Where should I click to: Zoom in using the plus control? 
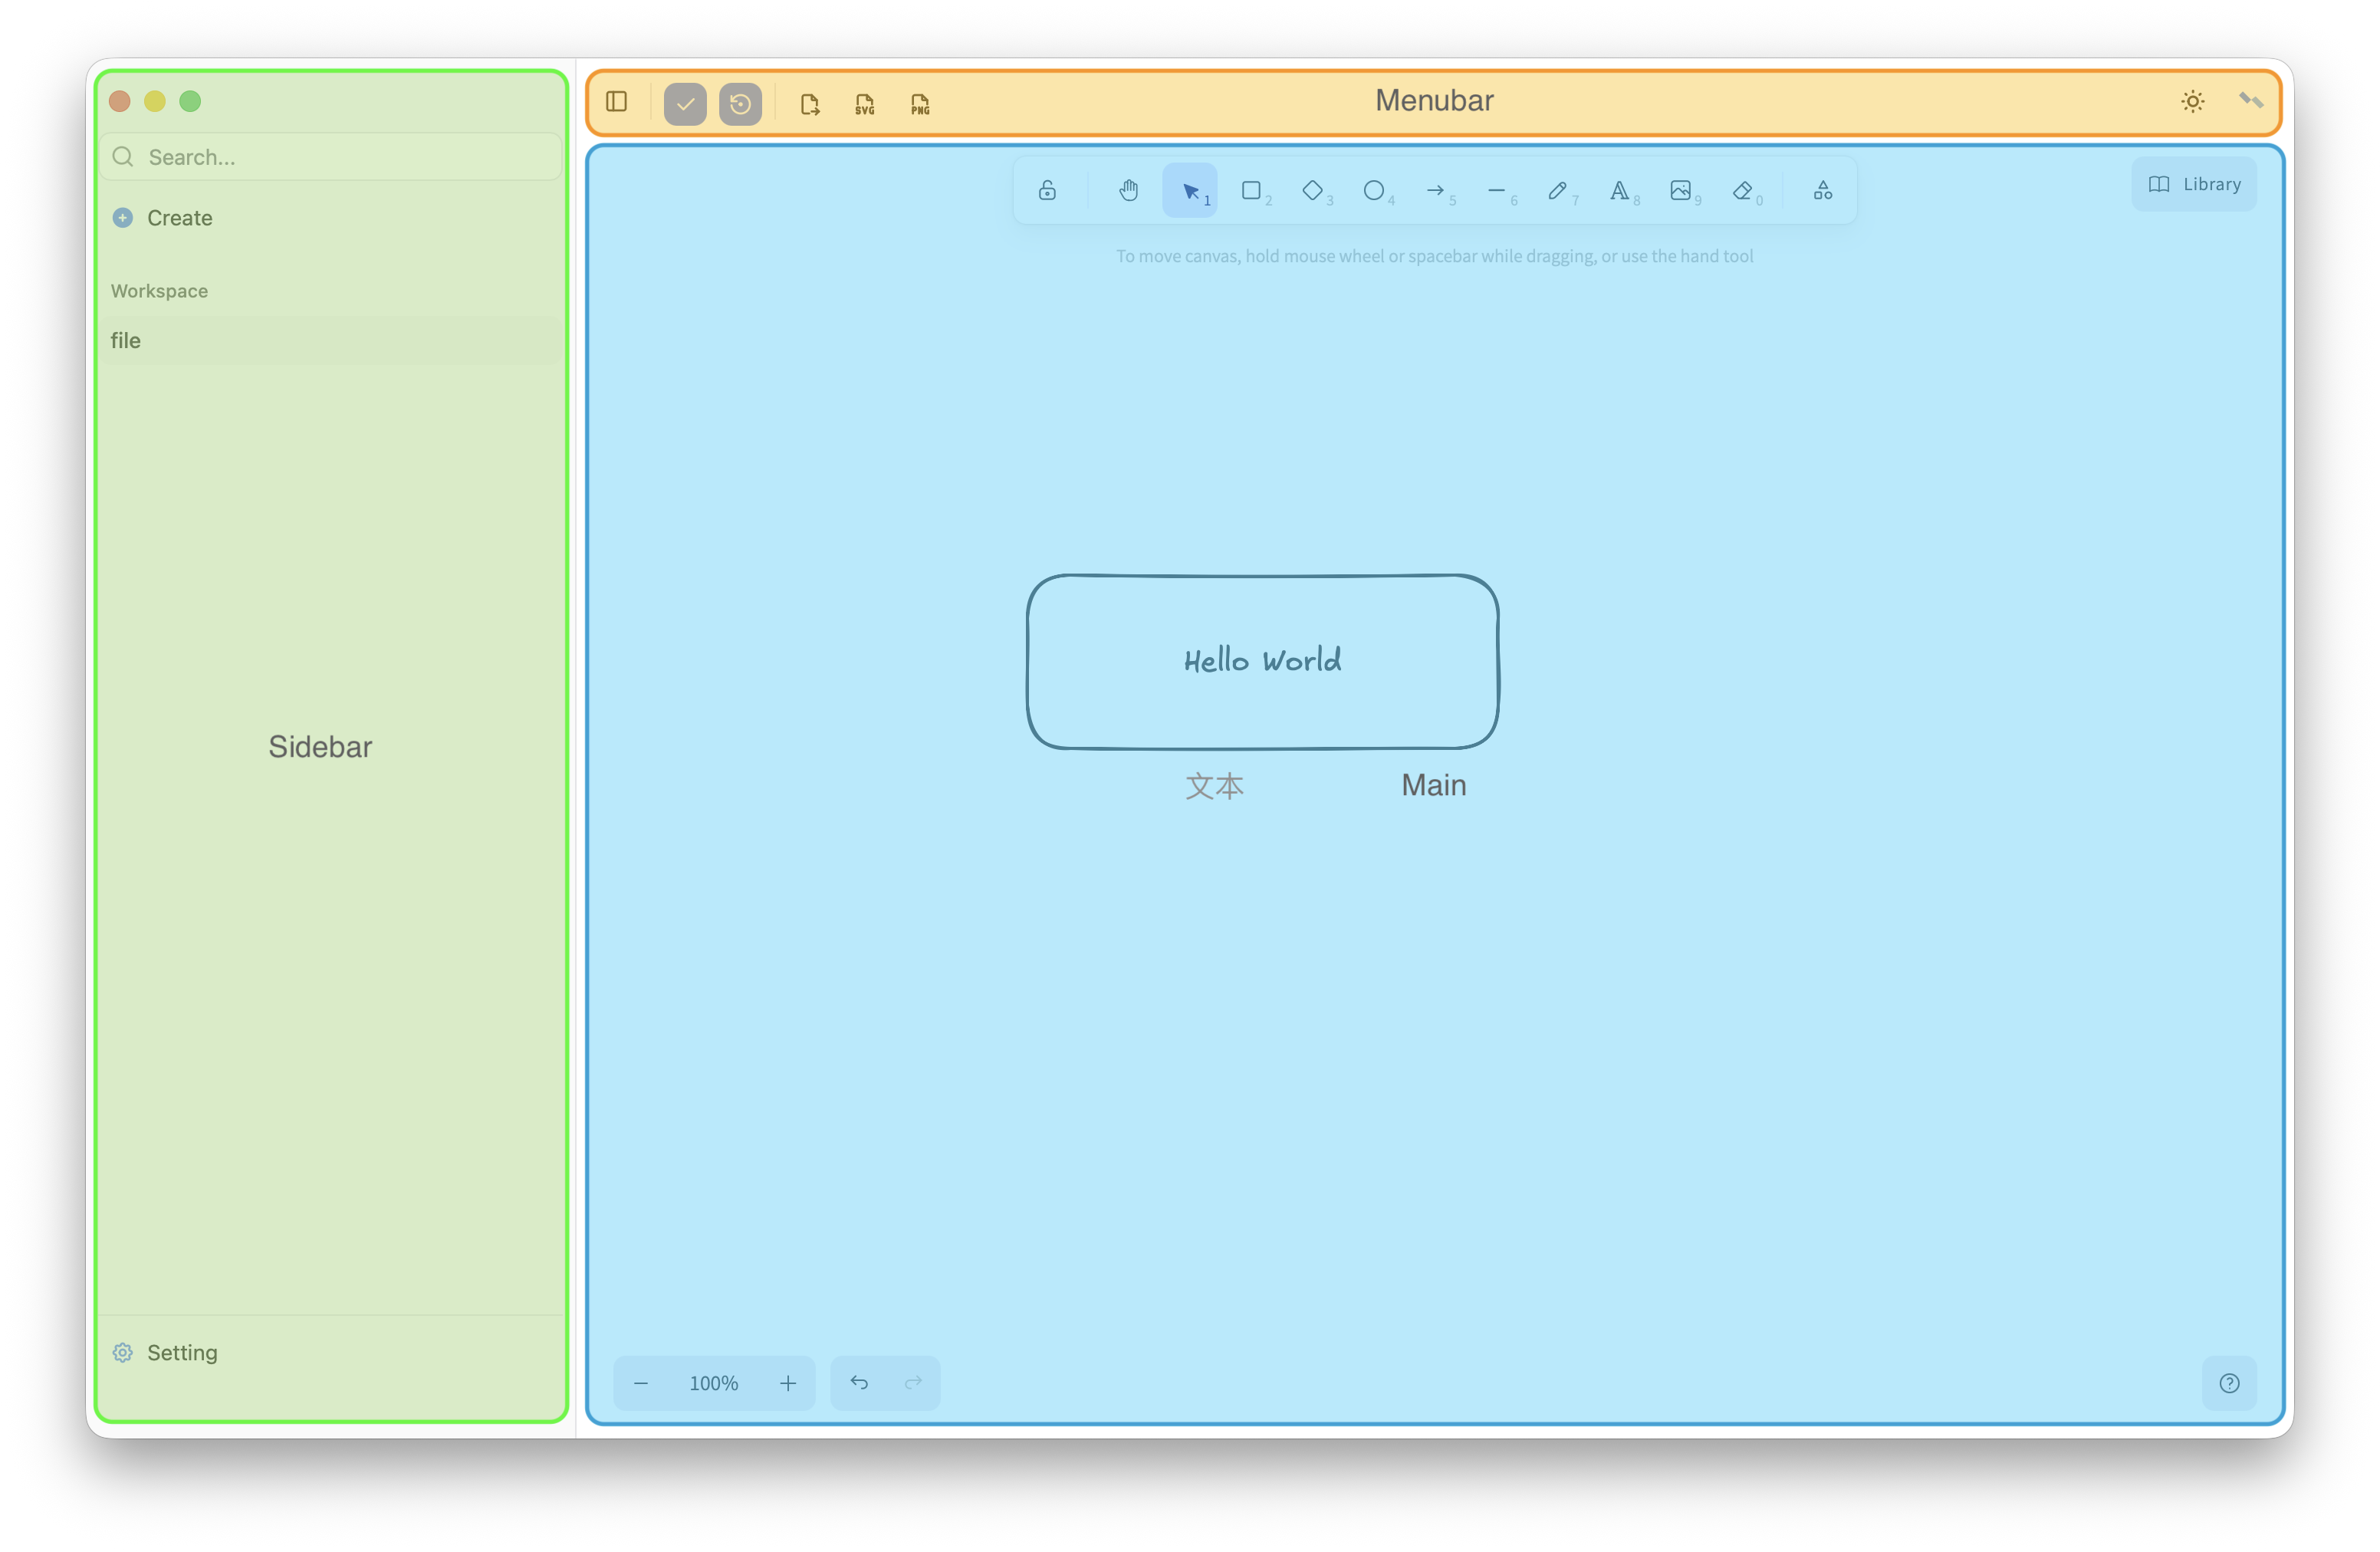[788, 1383]
